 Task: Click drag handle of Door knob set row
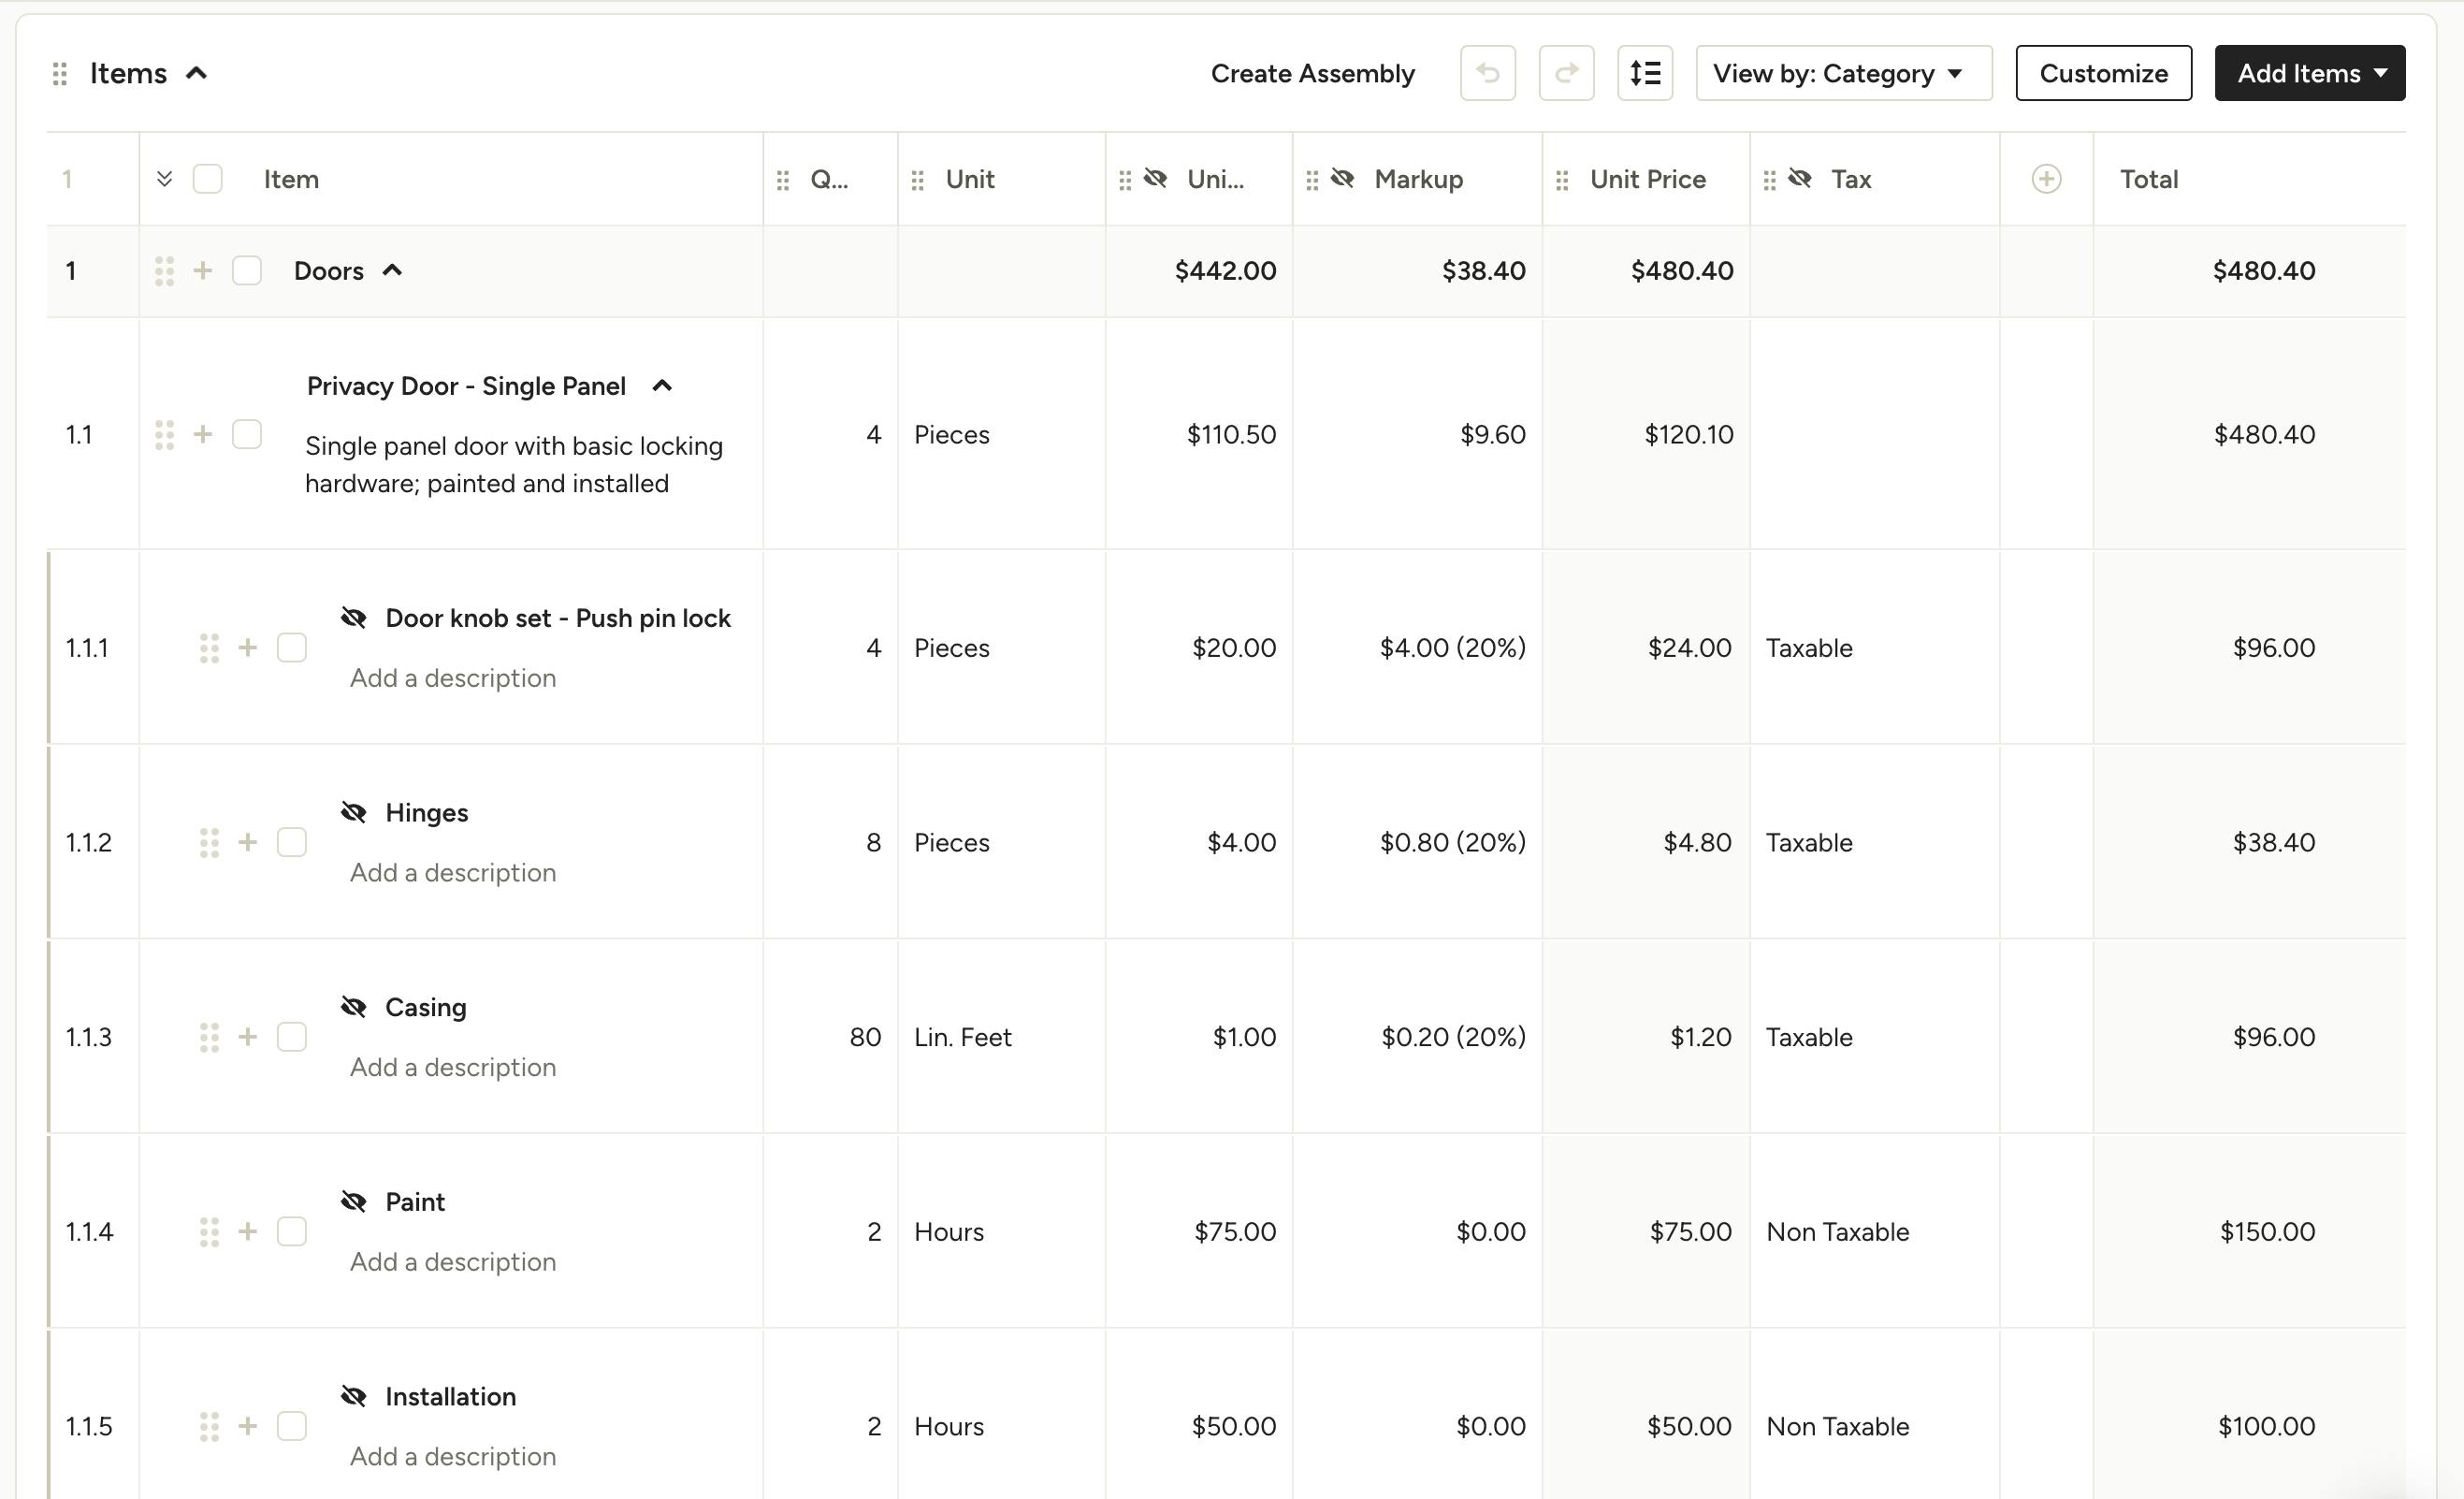[209, 648]
